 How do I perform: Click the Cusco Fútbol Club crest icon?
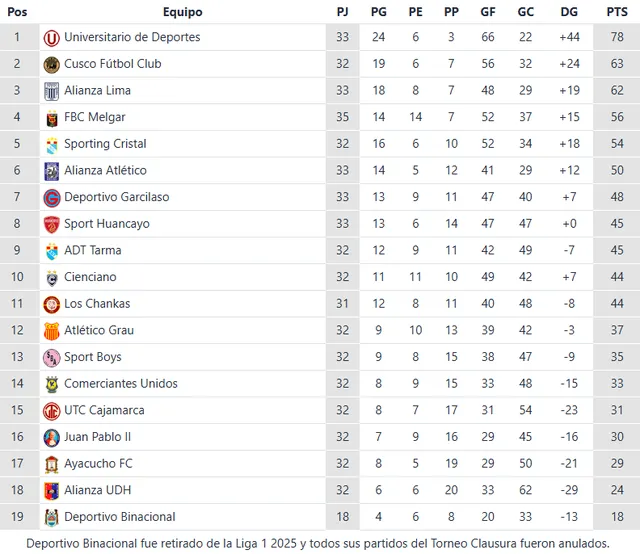click(x=51, y=64)
